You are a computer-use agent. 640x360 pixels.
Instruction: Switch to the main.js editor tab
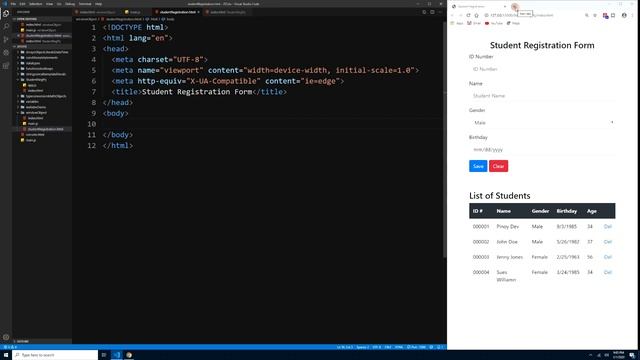(x=134, y=12)
